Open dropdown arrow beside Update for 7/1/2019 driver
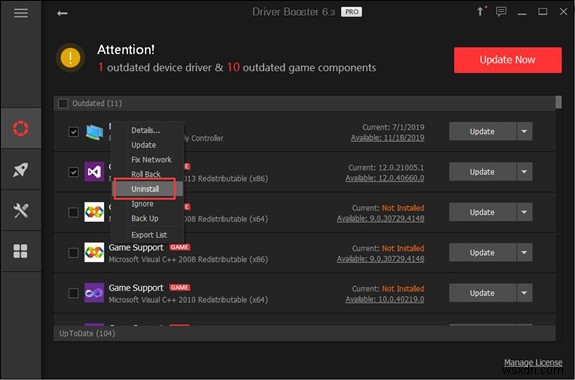This screenshot has height=380, width=575. (x=524, y=132)
